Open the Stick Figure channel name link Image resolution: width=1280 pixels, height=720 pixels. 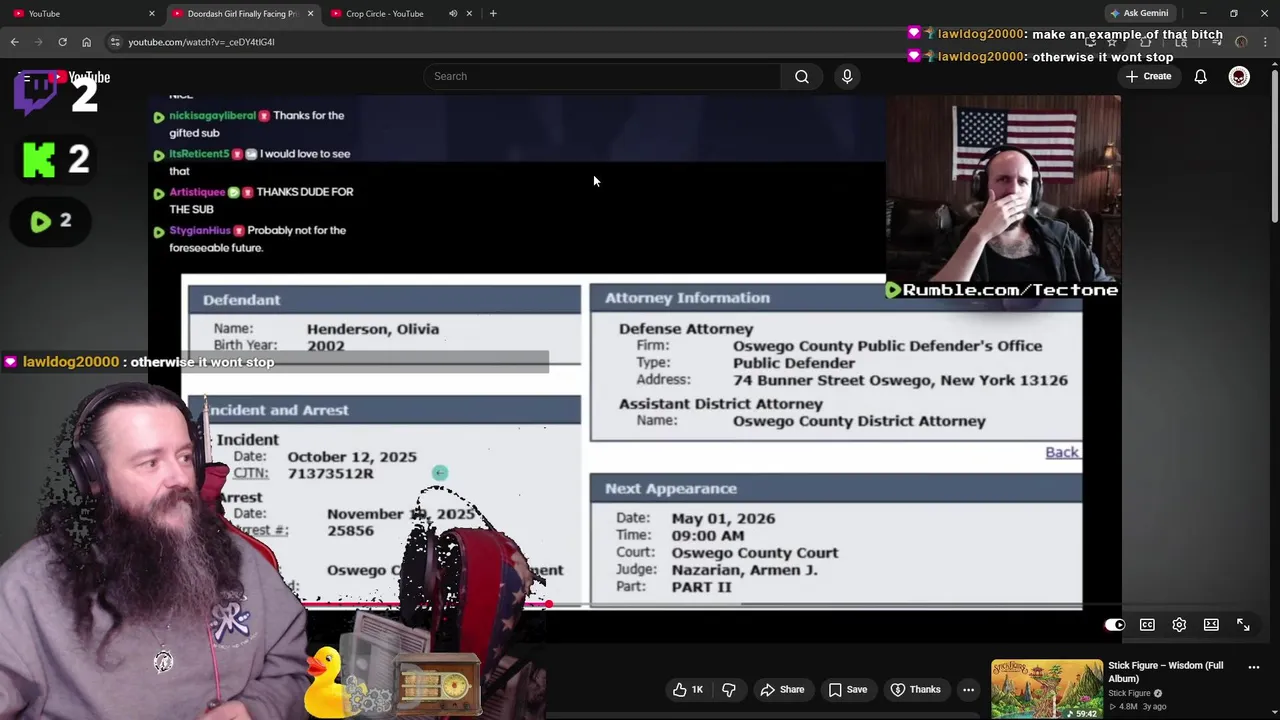[1129, 693]
